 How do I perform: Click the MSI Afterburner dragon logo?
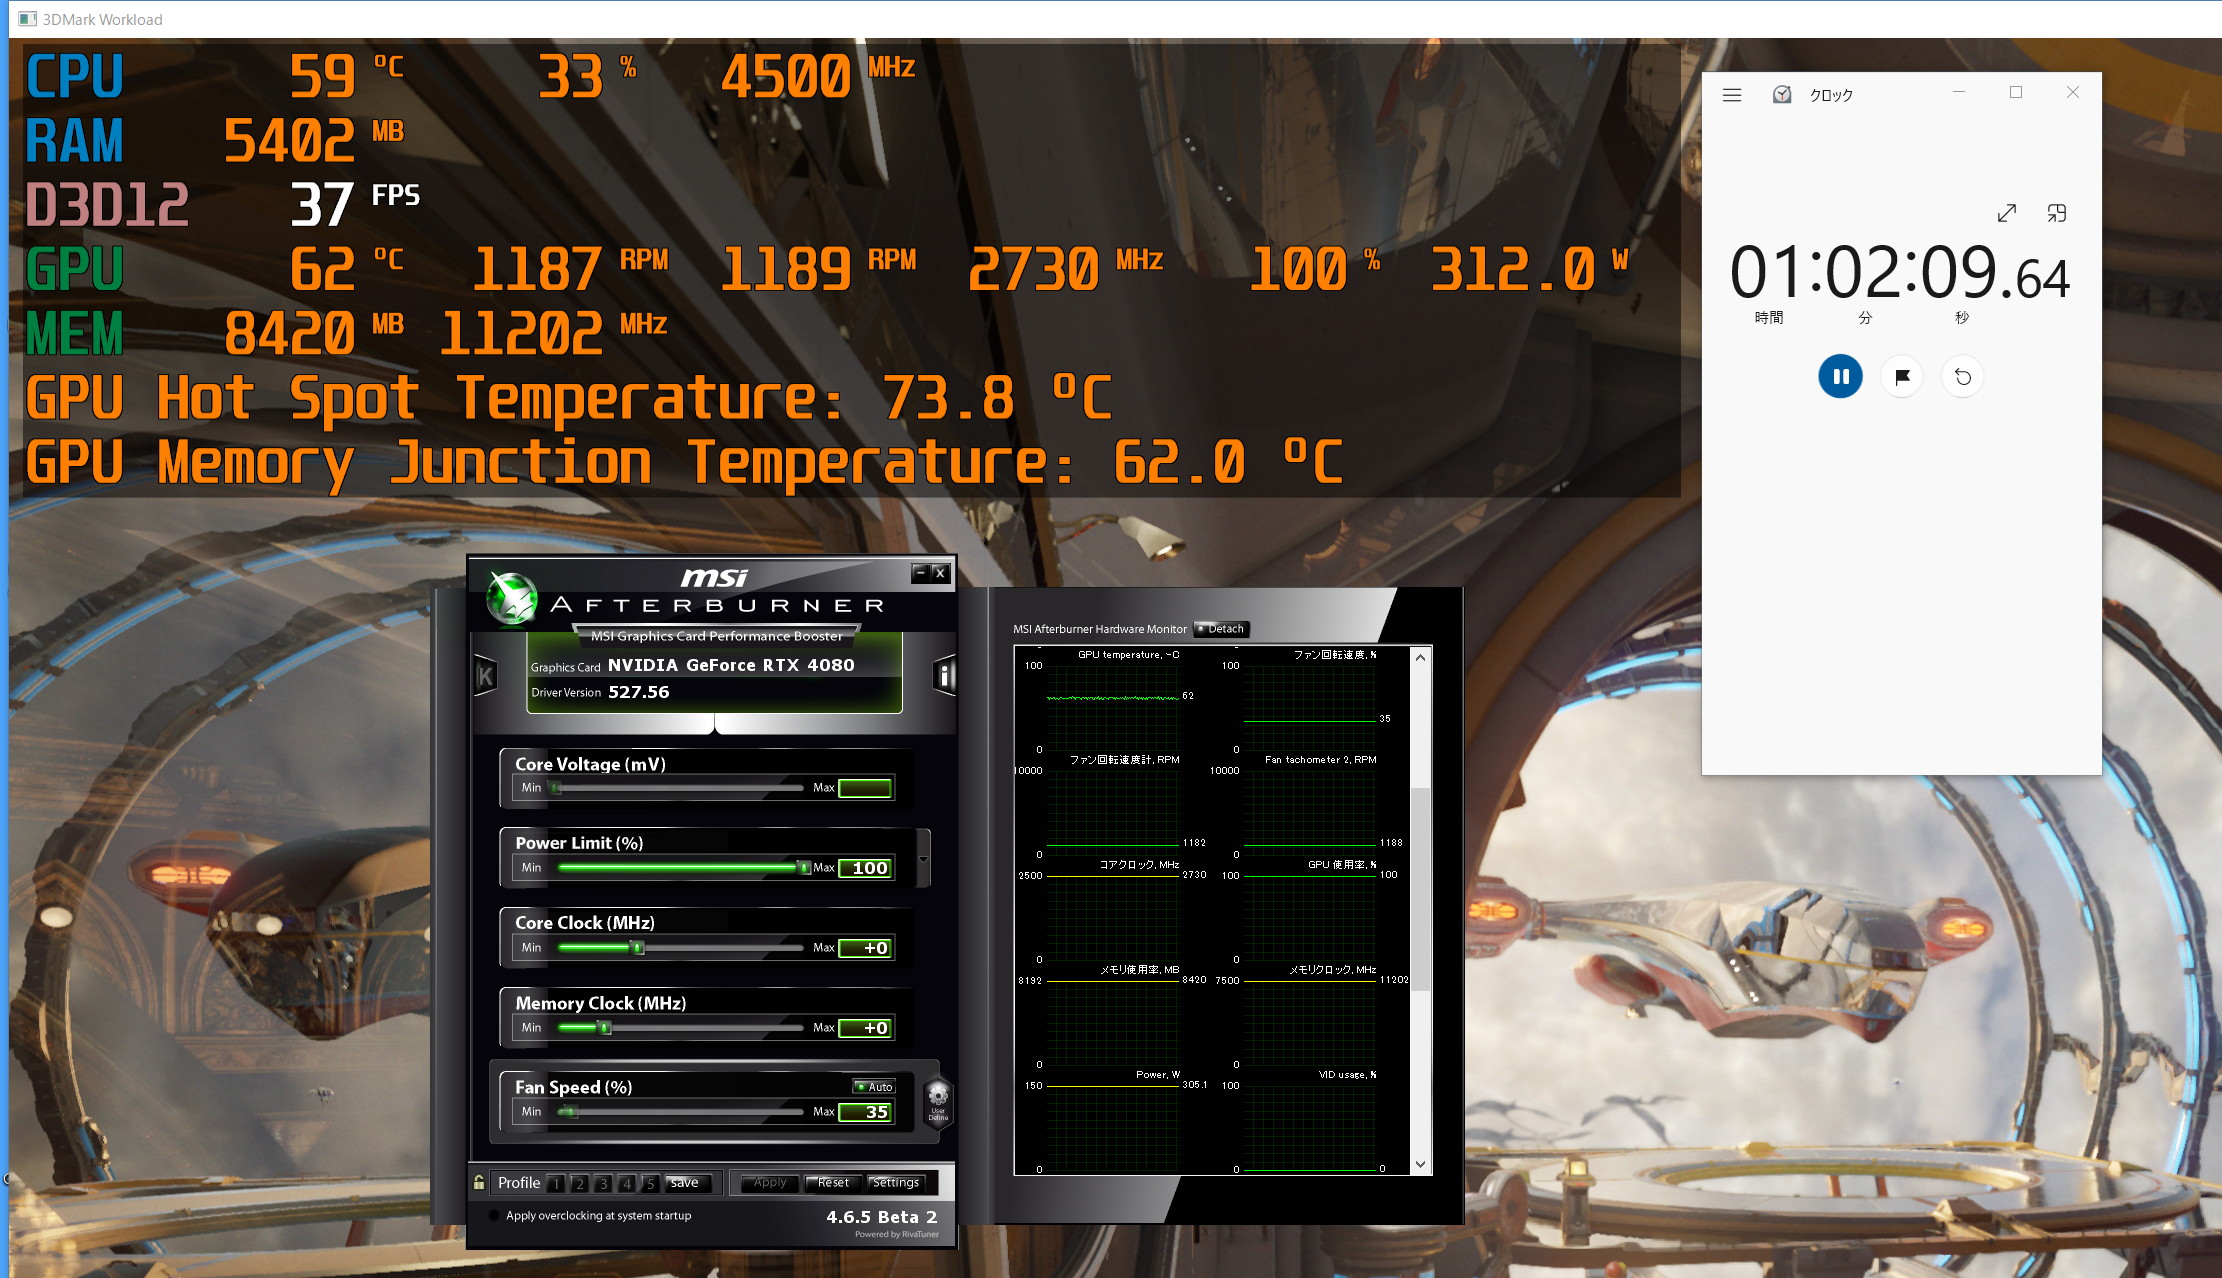coord(512,598)
